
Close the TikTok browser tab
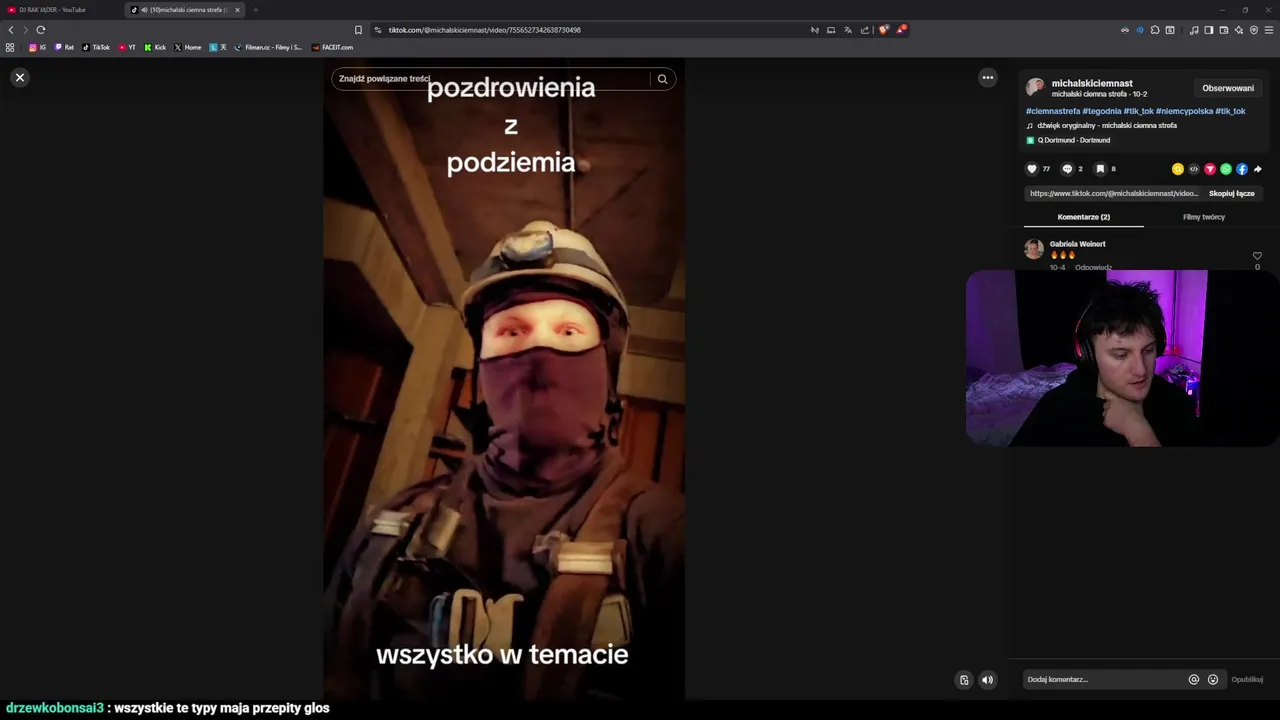(x=237, y=10)
